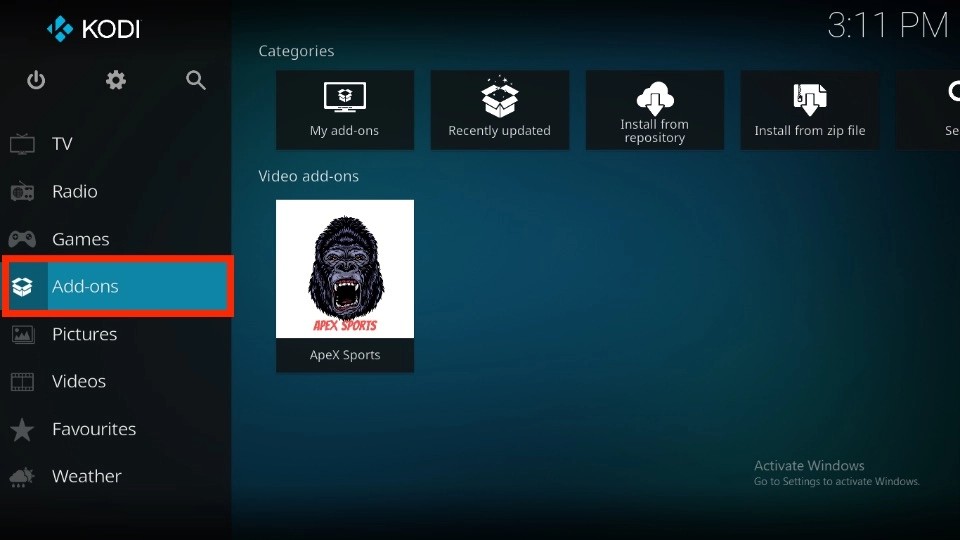This screenshot has width=960, height=540.
Task: Click the Weather cloud icon
Action: click(22, 477)
